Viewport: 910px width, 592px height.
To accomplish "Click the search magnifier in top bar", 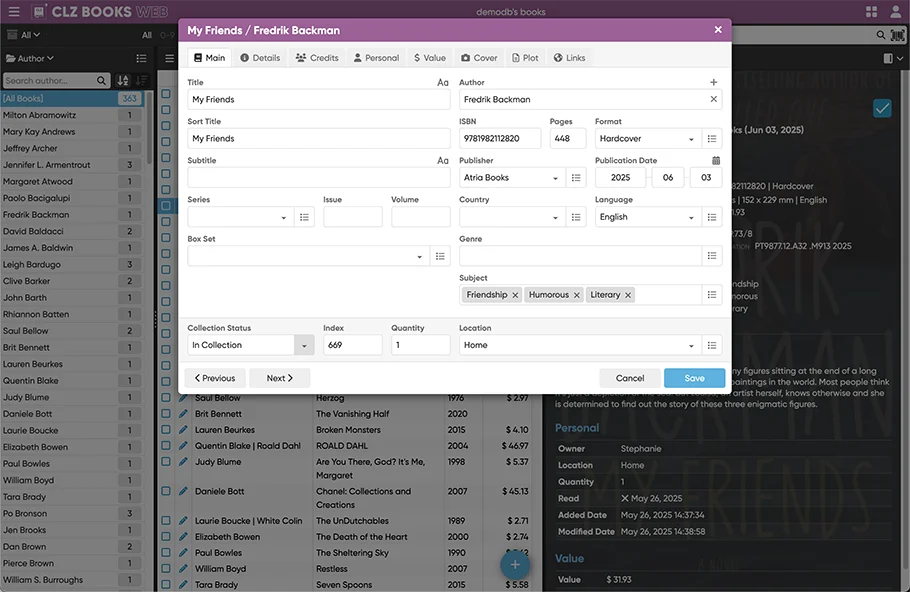I will 880,35.
